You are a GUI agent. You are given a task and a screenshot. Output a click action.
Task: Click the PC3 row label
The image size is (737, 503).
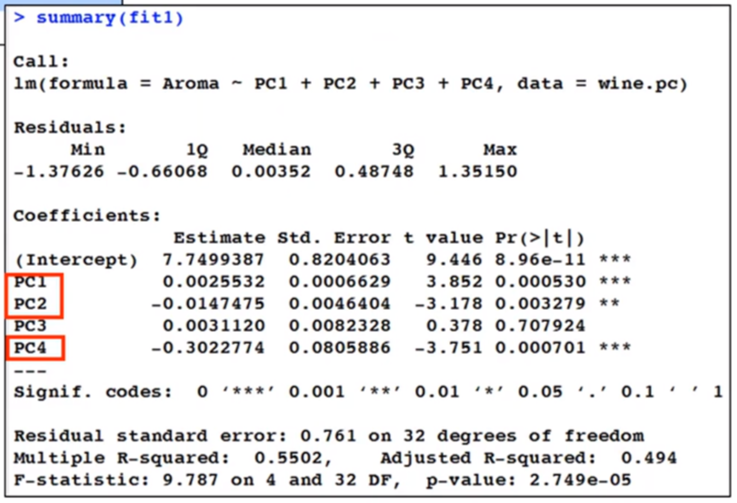pyautogui.click(x=31, y=325)
